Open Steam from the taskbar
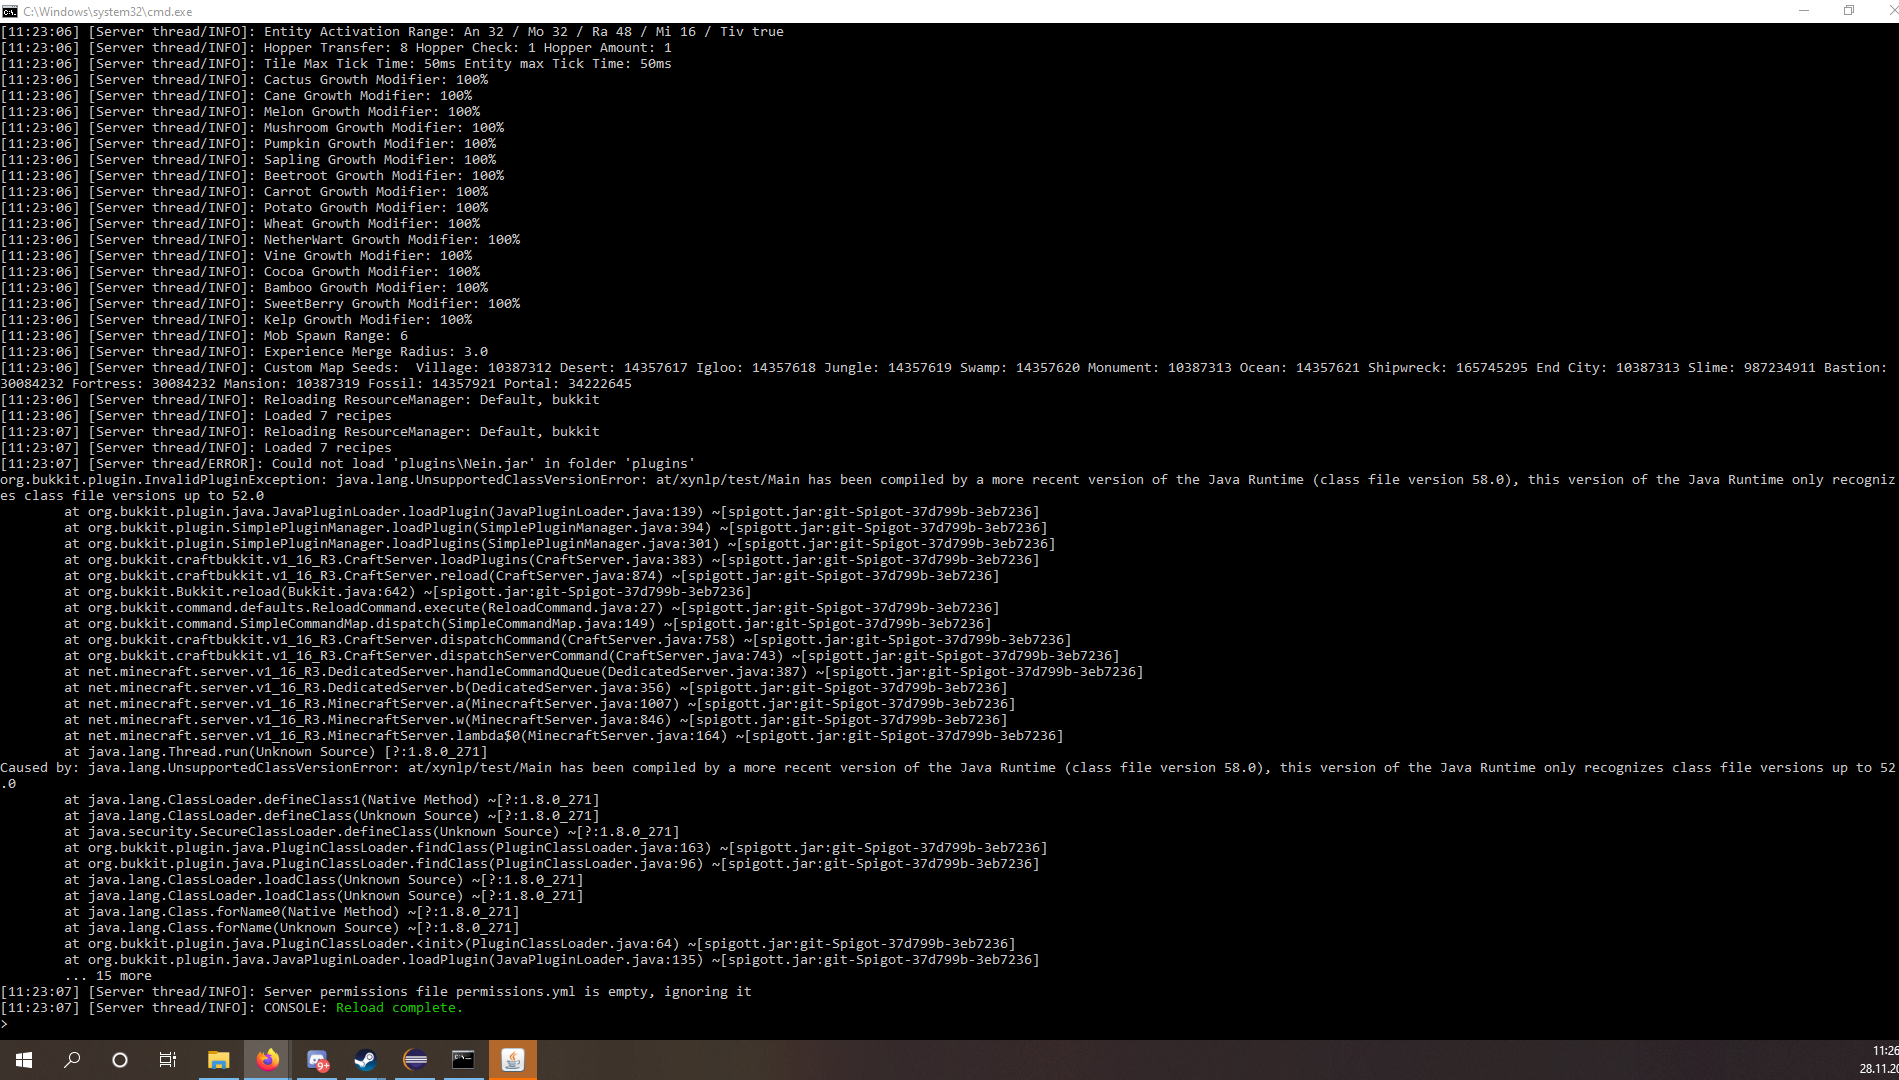Screen dimensions: 1899x1080 366,1060
